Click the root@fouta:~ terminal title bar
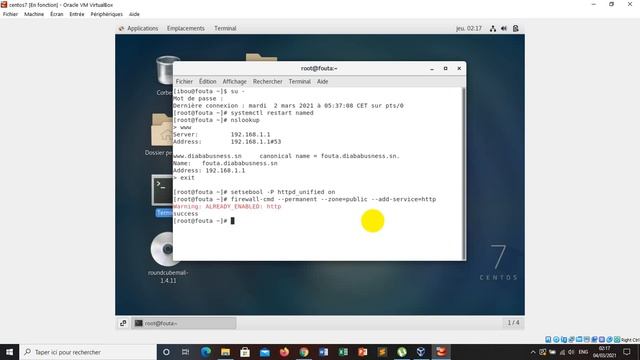The height and width of the screenshot is (360, 640). point(319,68)
